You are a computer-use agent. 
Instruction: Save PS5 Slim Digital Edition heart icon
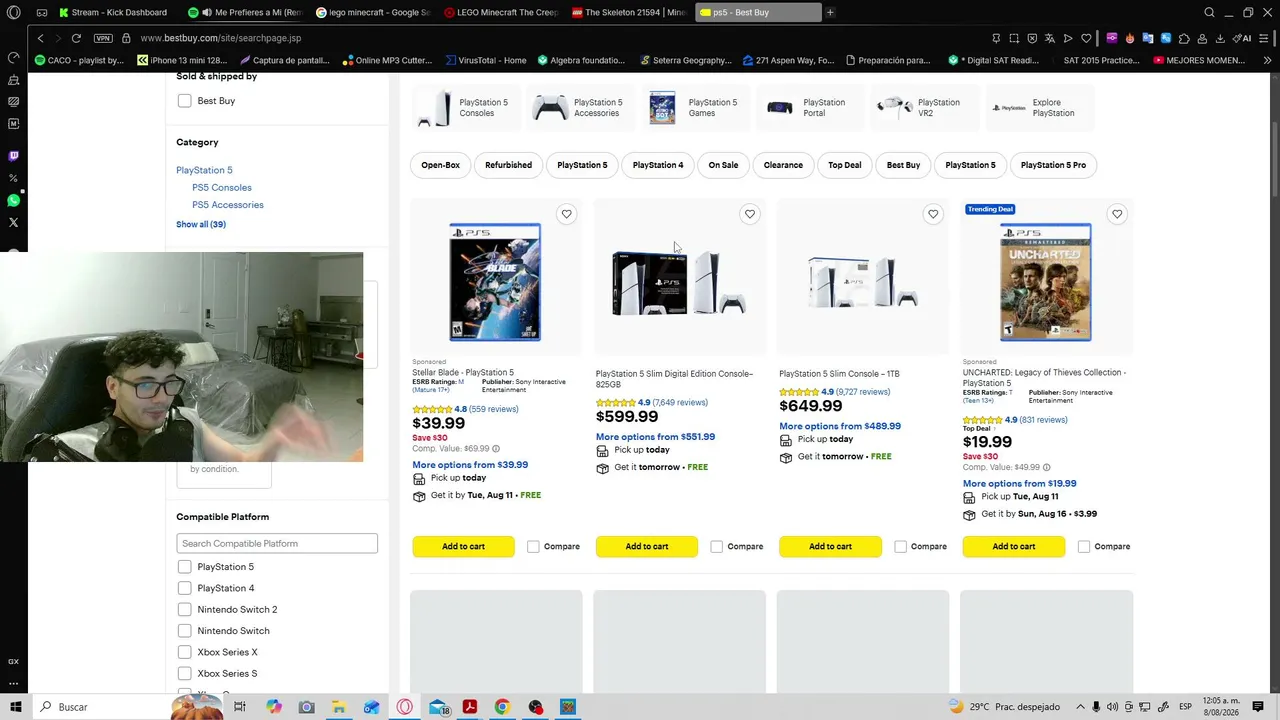[x=749, y=214]
